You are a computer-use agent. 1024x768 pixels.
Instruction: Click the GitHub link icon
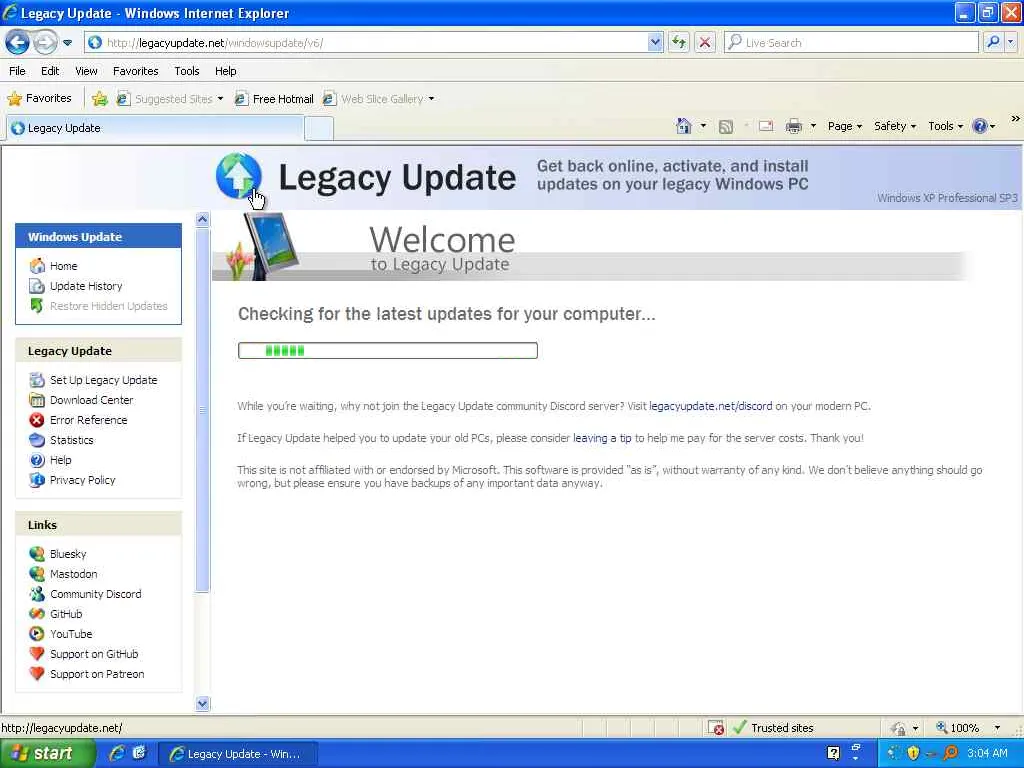(37, 614)
